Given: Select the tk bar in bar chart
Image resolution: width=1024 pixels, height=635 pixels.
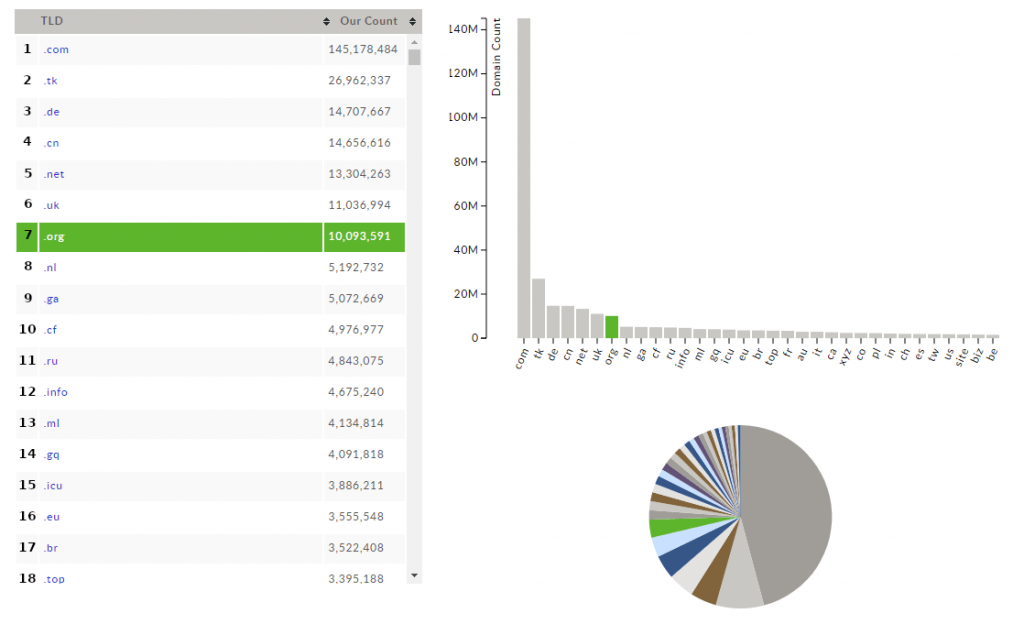Looking at the screenshot, I should coord(538,308).
